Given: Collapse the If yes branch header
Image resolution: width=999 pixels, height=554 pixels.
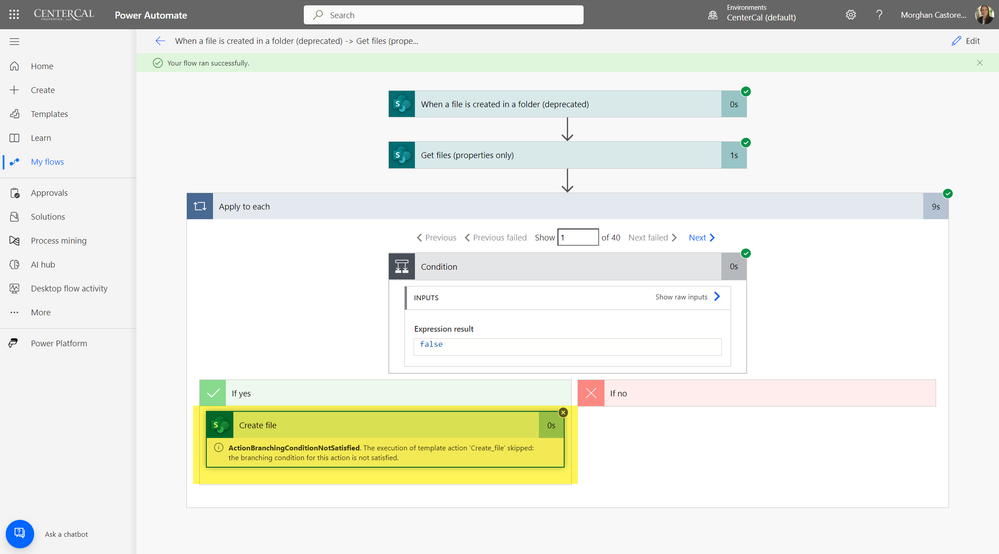Looking at the screenshot, I should (x=385, y=393).
